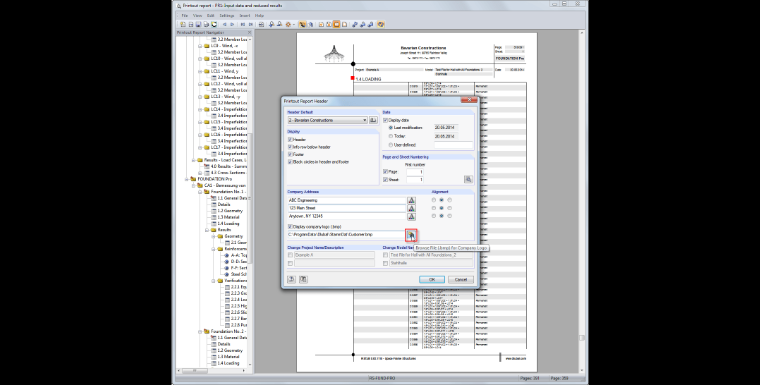Toggle the Display date checkbox

click(x=386, y=120)
